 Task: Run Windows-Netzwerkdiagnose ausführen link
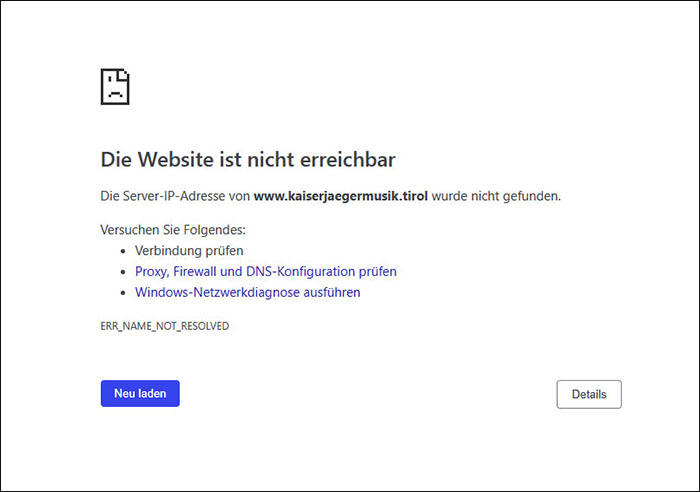point(248,292)
